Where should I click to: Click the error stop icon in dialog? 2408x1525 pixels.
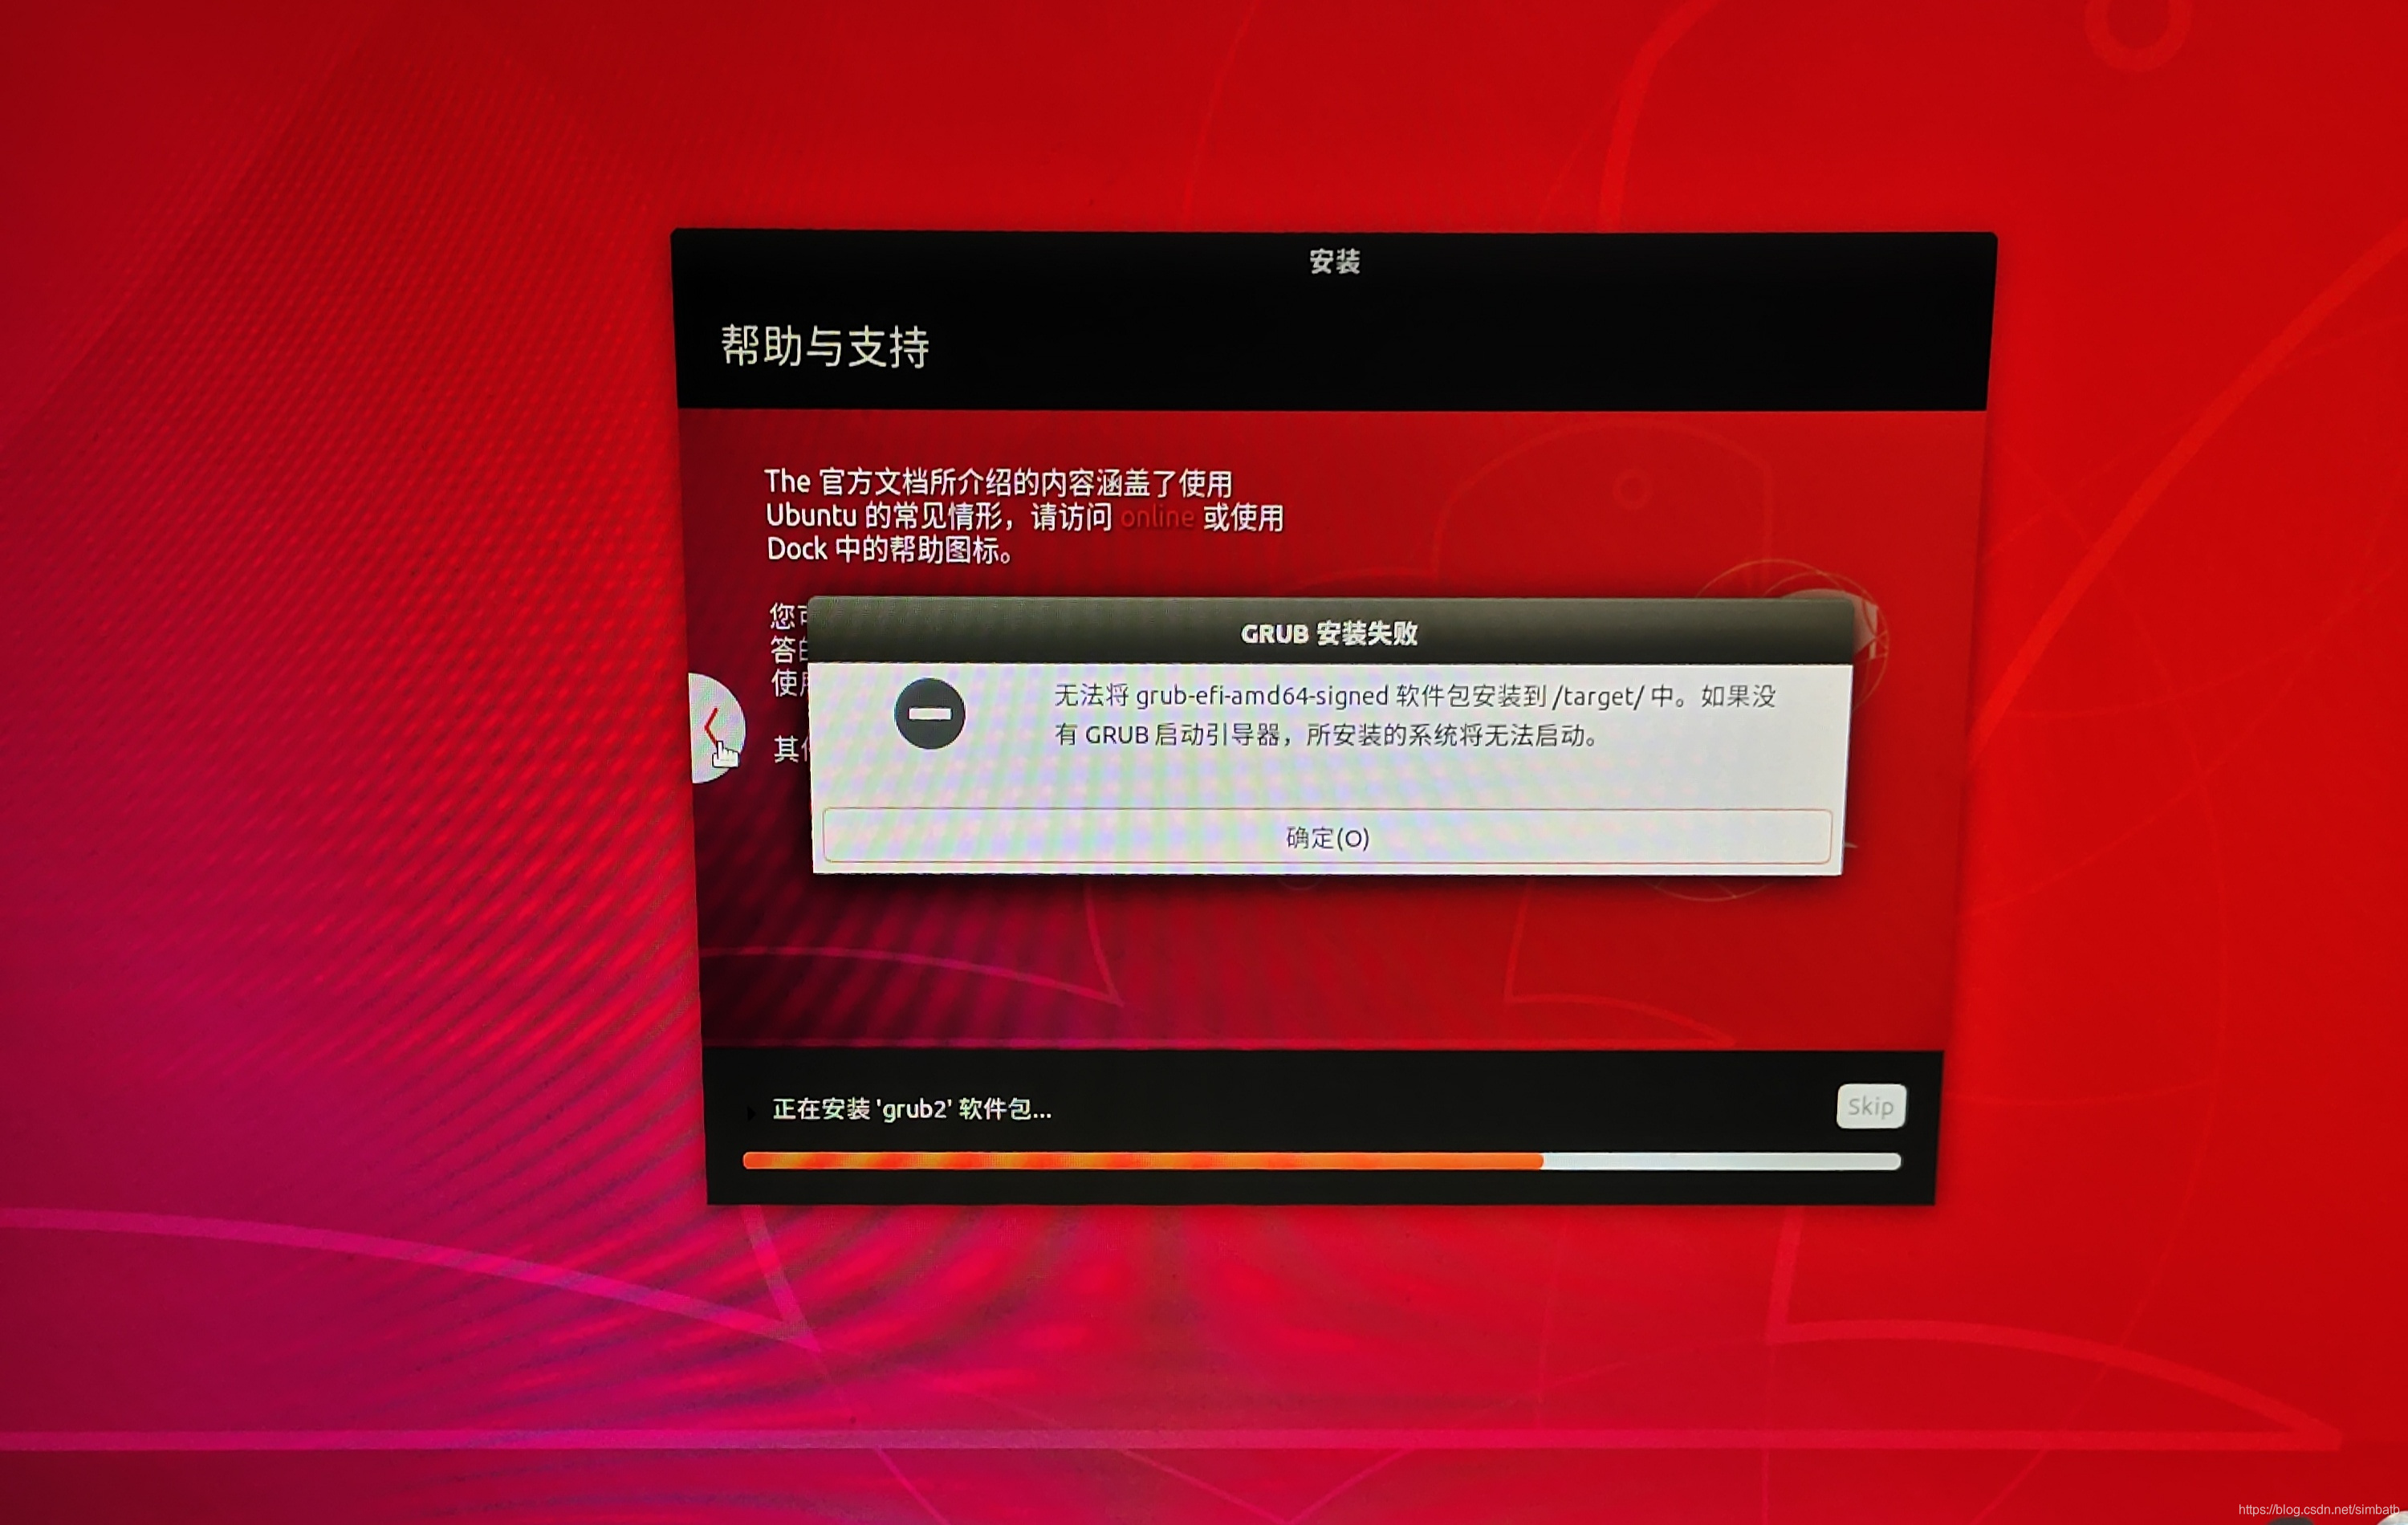click(x=929, y=713)
